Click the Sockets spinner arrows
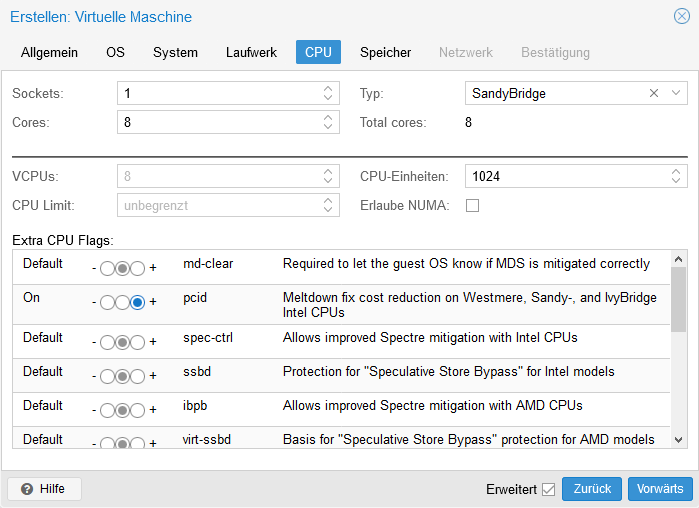The height and width of the screenshot is (508, 699). (328, 93)
